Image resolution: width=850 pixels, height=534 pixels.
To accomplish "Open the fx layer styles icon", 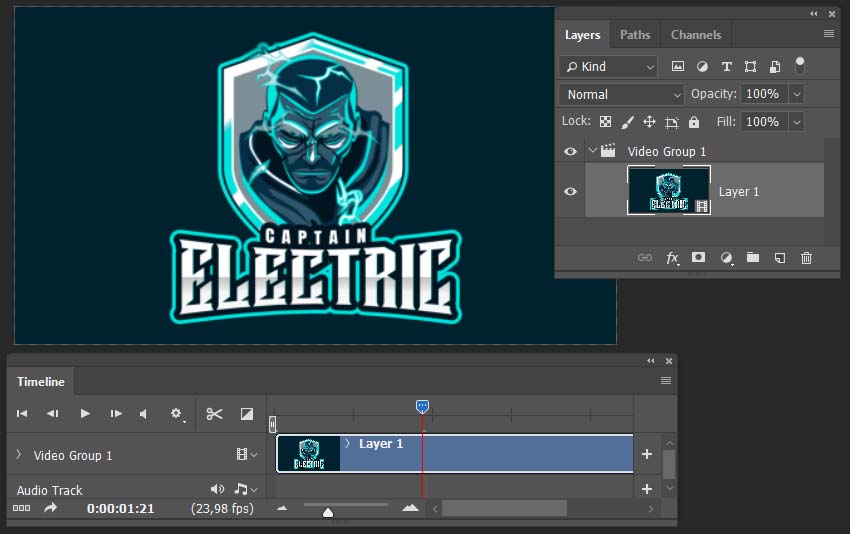I will click(x=672, y=258).
